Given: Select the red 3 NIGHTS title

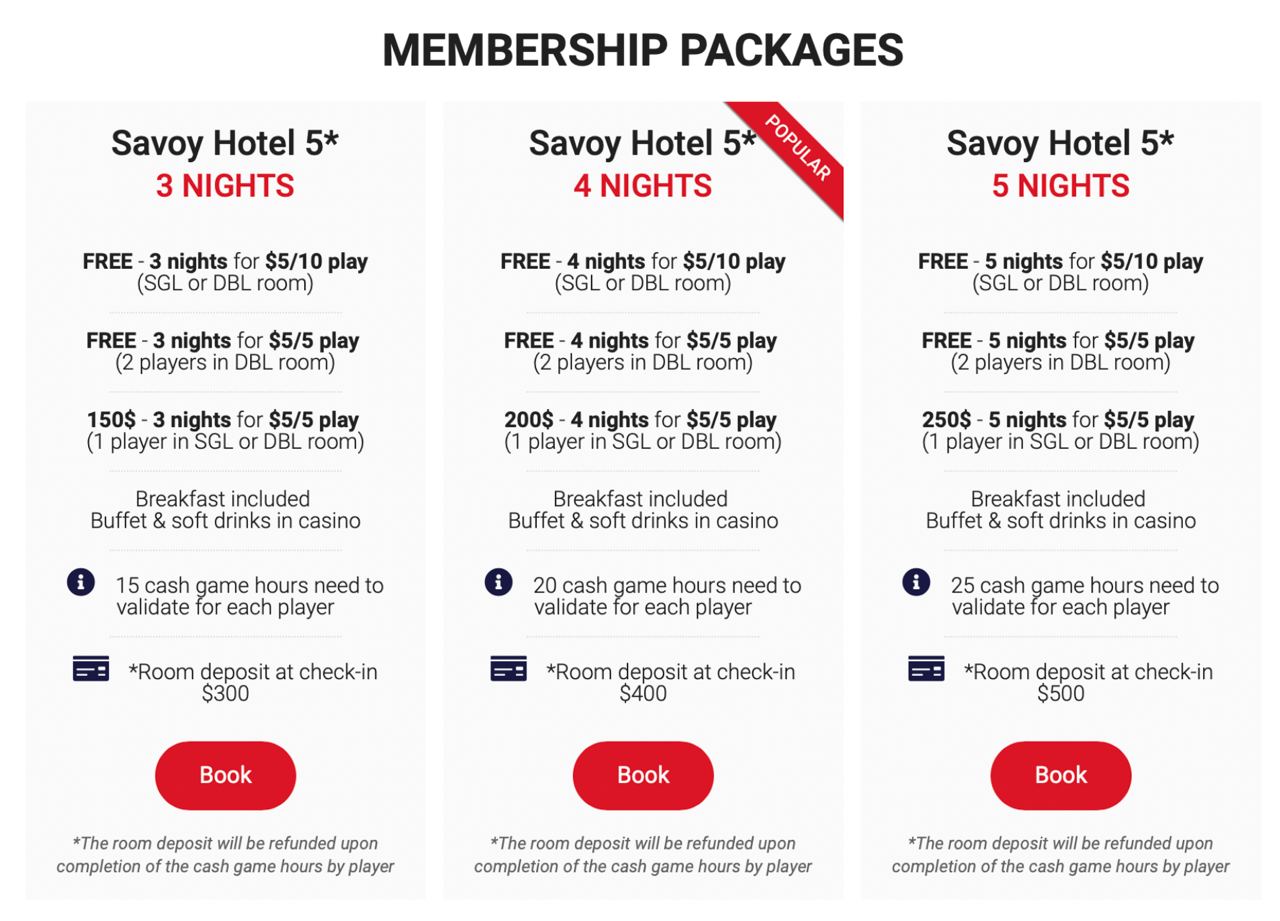Looking at the screenshot, I should click(225, 186).
